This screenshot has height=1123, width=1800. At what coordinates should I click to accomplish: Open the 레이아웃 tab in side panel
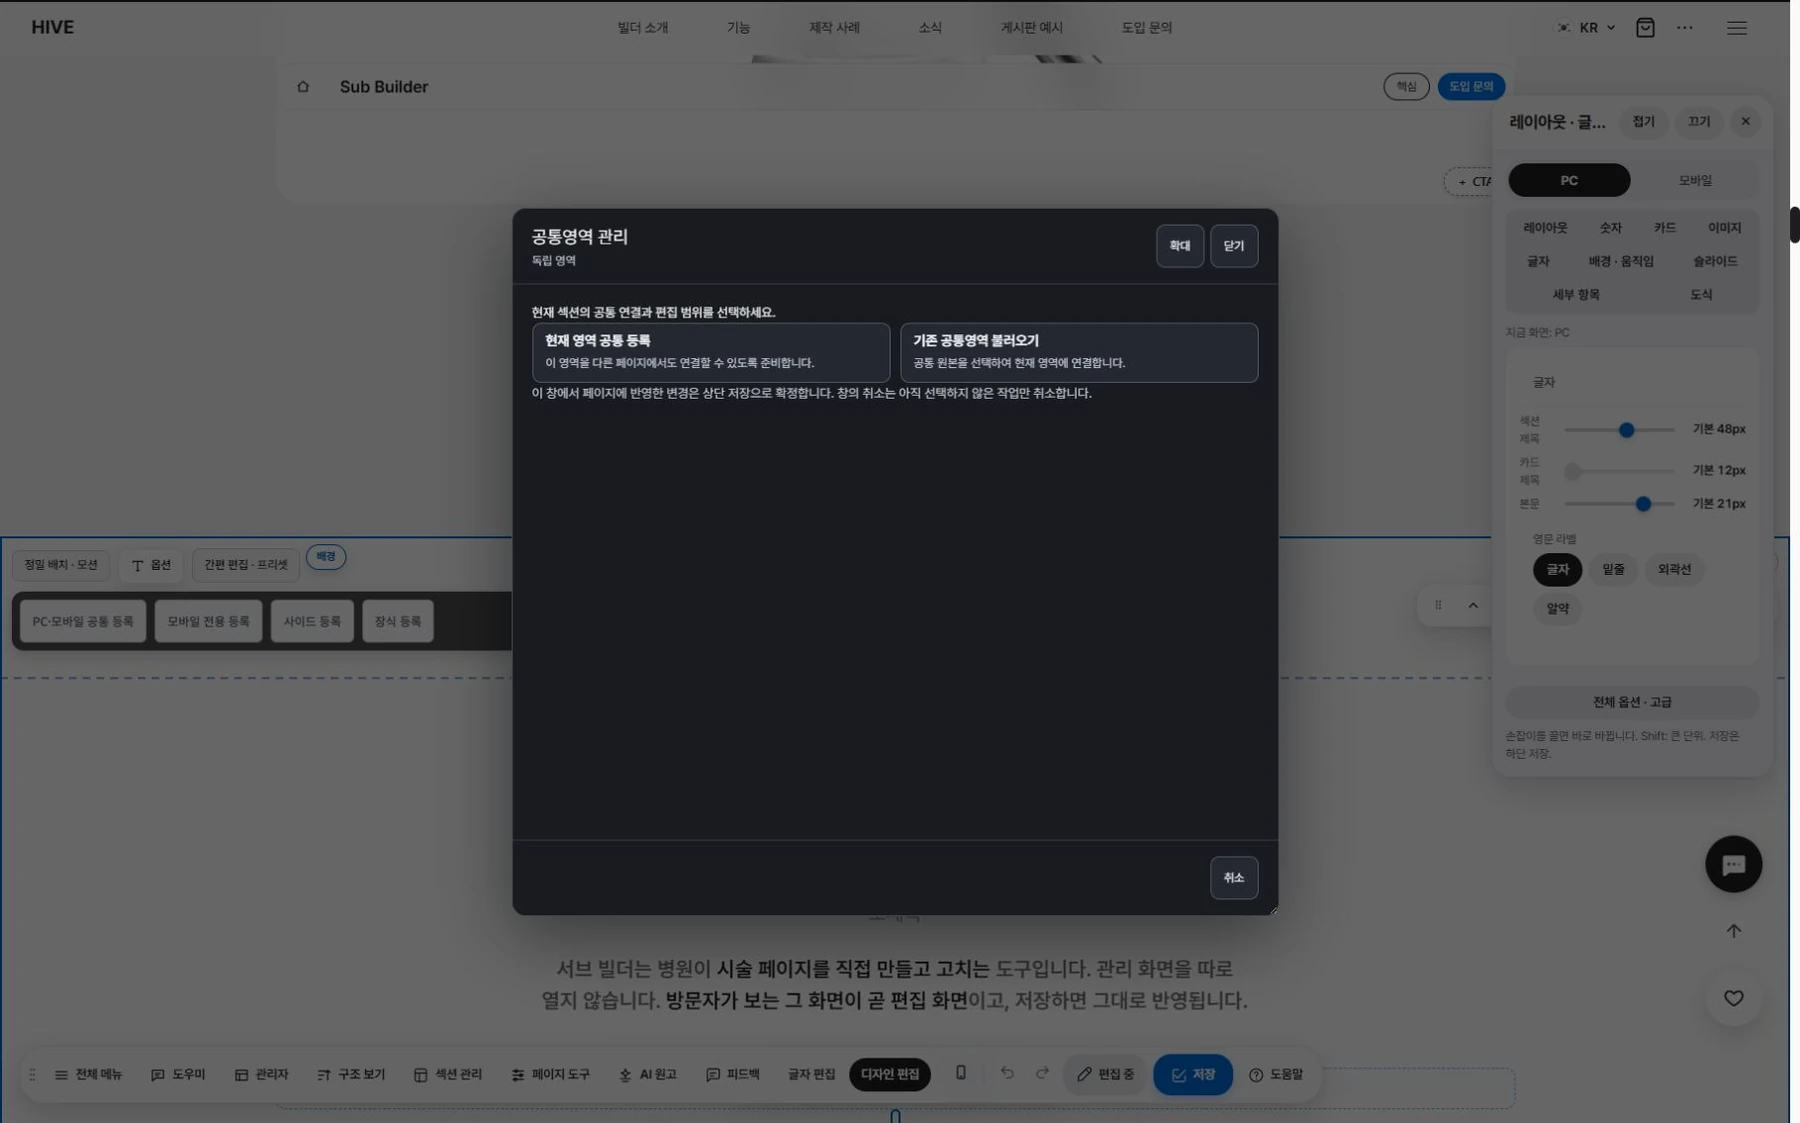tap(1545, 228)
